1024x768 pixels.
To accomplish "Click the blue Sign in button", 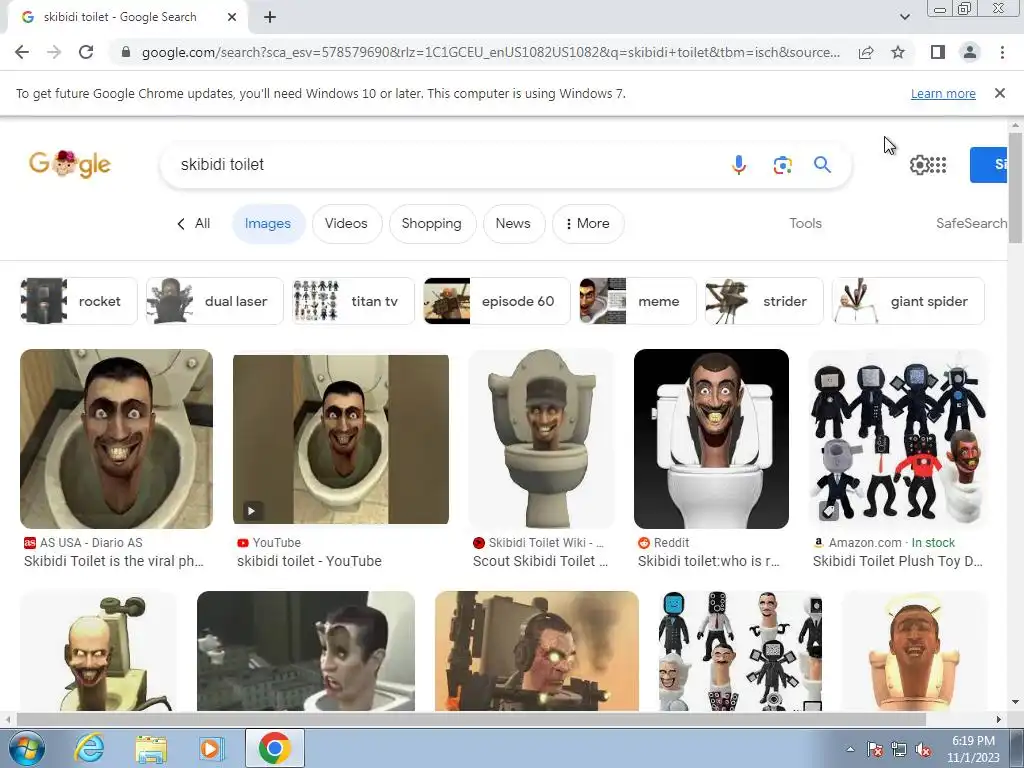I will pos(989,165).
